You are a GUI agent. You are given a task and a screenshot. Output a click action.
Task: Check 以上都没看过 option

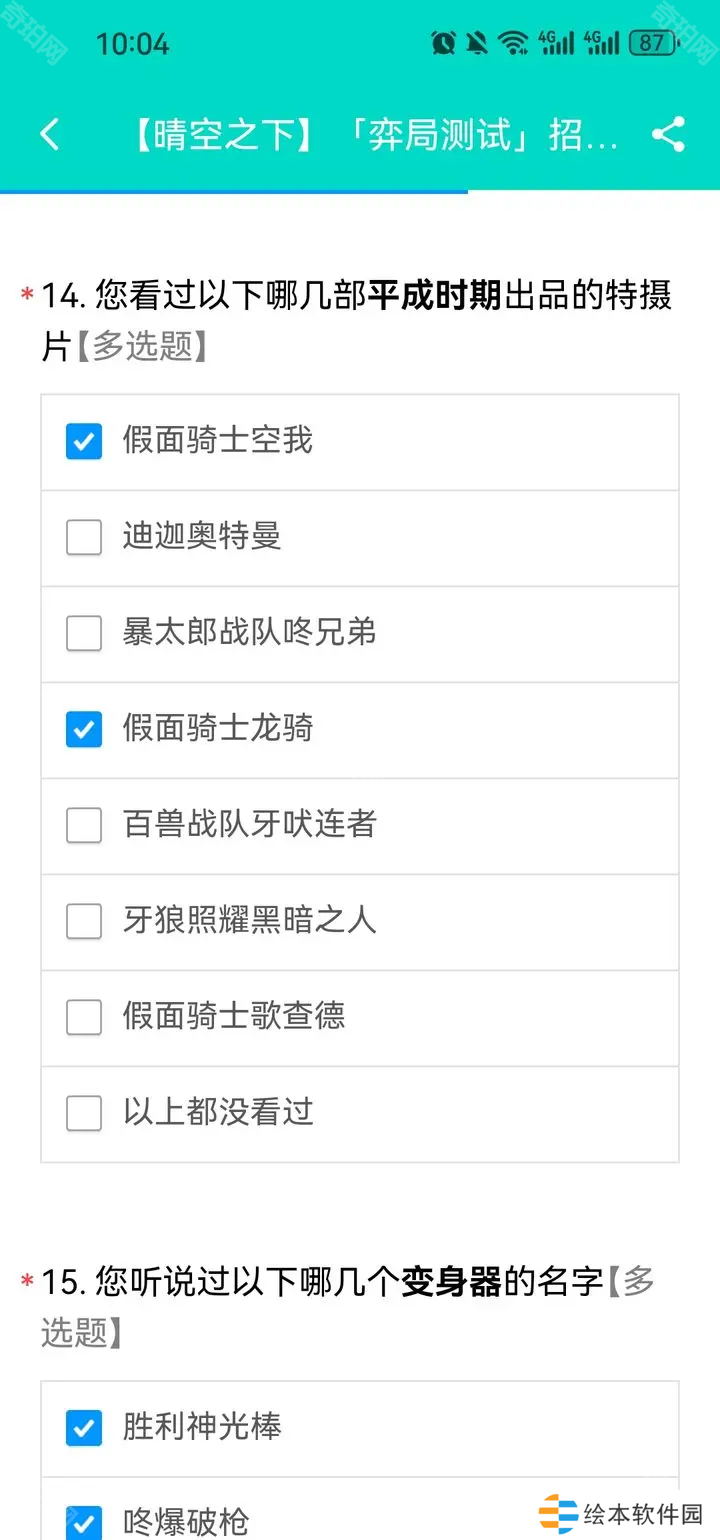[x=84, y=1113]
